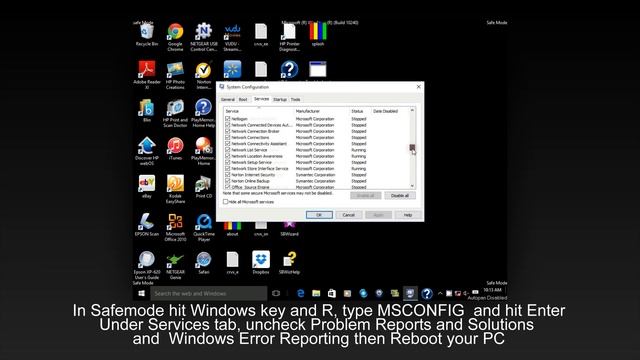Launch EPSON Scan from the desktop
This screenshot has height=360, width=640.
(147, 224)
